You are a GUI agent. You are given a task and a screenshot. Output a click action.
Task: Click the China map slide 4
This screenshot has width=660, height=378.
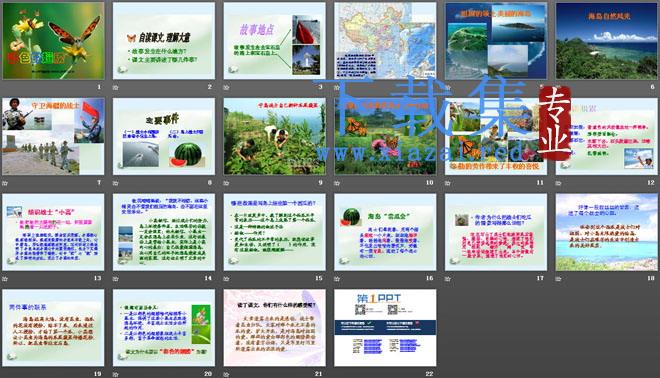[x=385, y=41]
